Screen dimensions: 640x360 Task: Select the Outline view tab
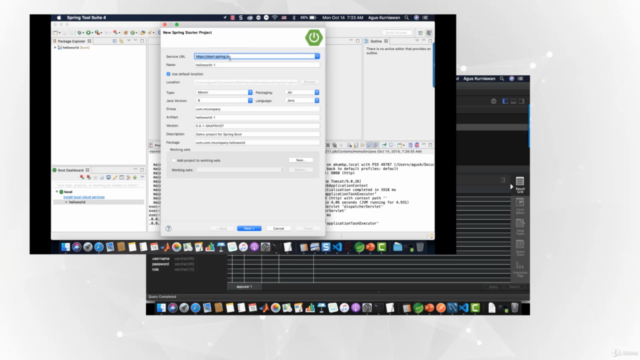pos(376,41)
